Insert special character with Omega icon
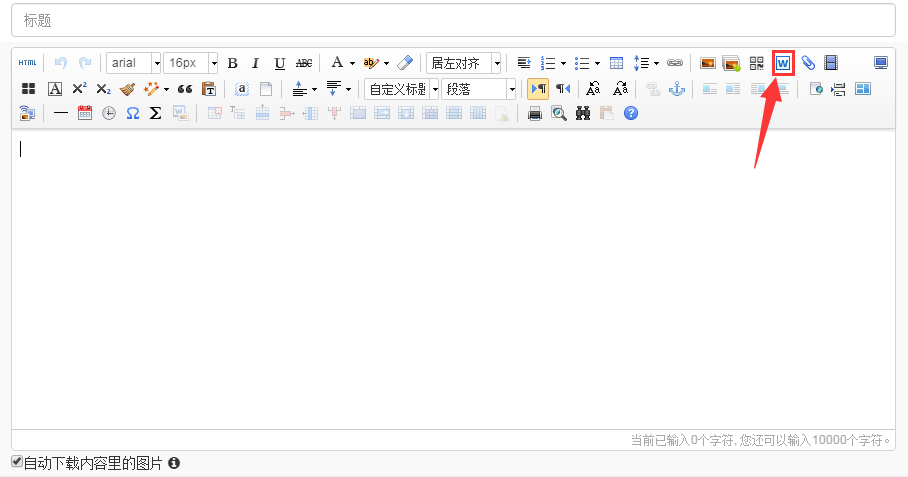Screen dimensions: 908x477 tap(132, 114)
